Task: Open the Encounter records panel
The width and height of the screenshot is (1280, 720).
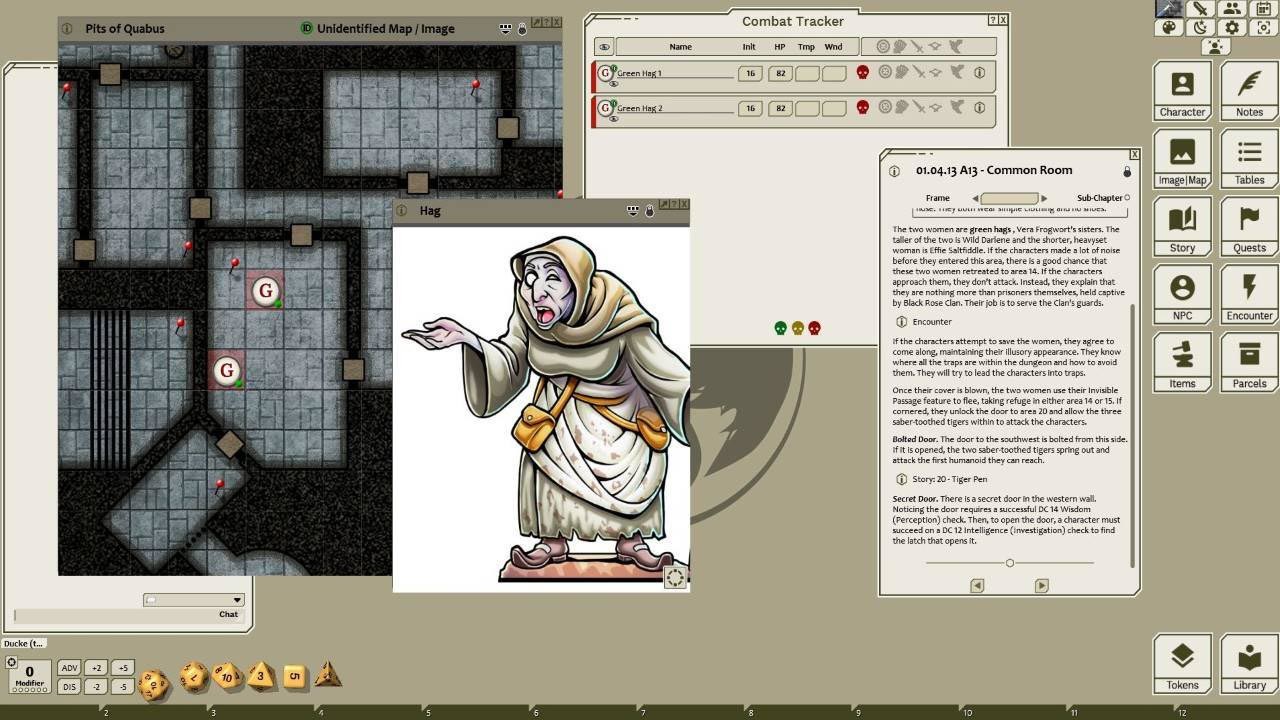Action: click(x=1248, y=294)
